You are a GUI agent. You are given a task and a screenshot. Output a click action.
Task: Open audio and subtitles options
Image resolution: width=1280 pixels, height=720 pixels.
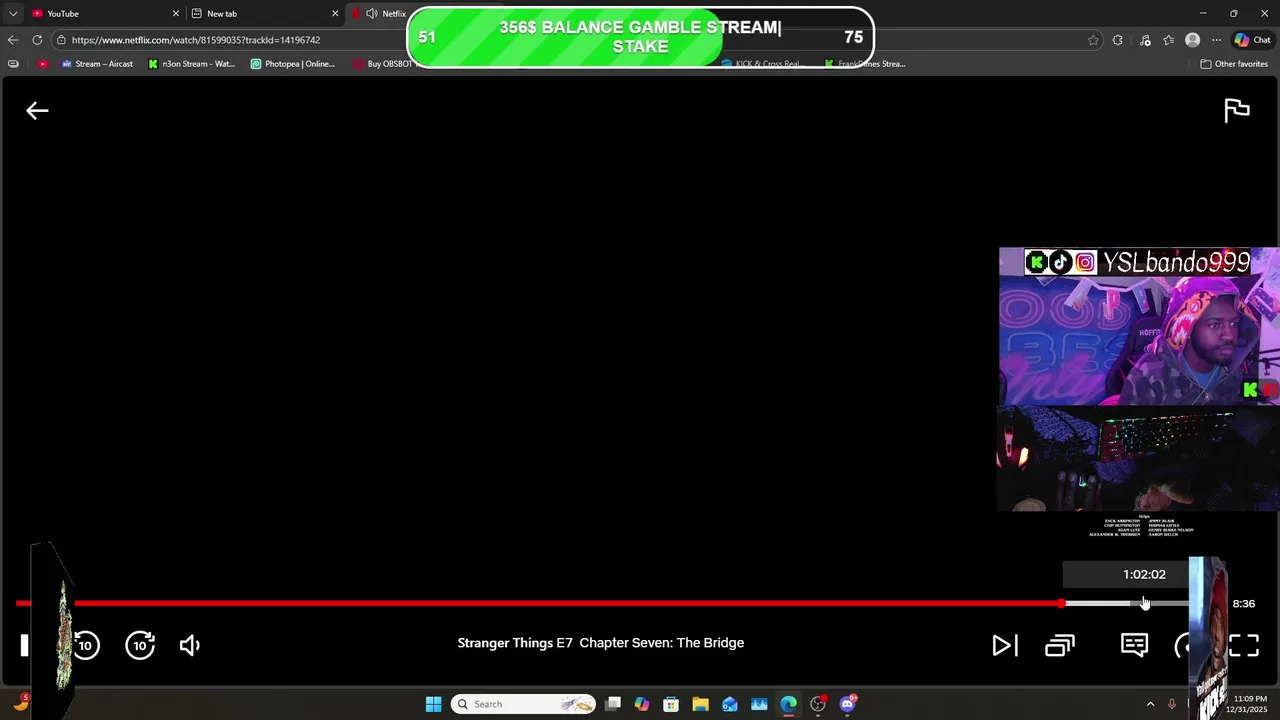coord(1134,645)
